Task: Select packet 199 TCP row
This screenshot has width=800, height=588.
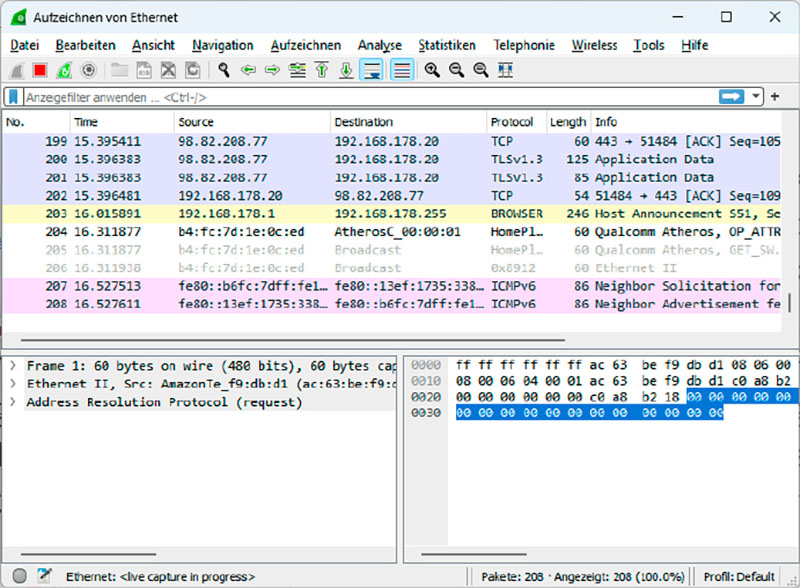Action: coord(392,141)
